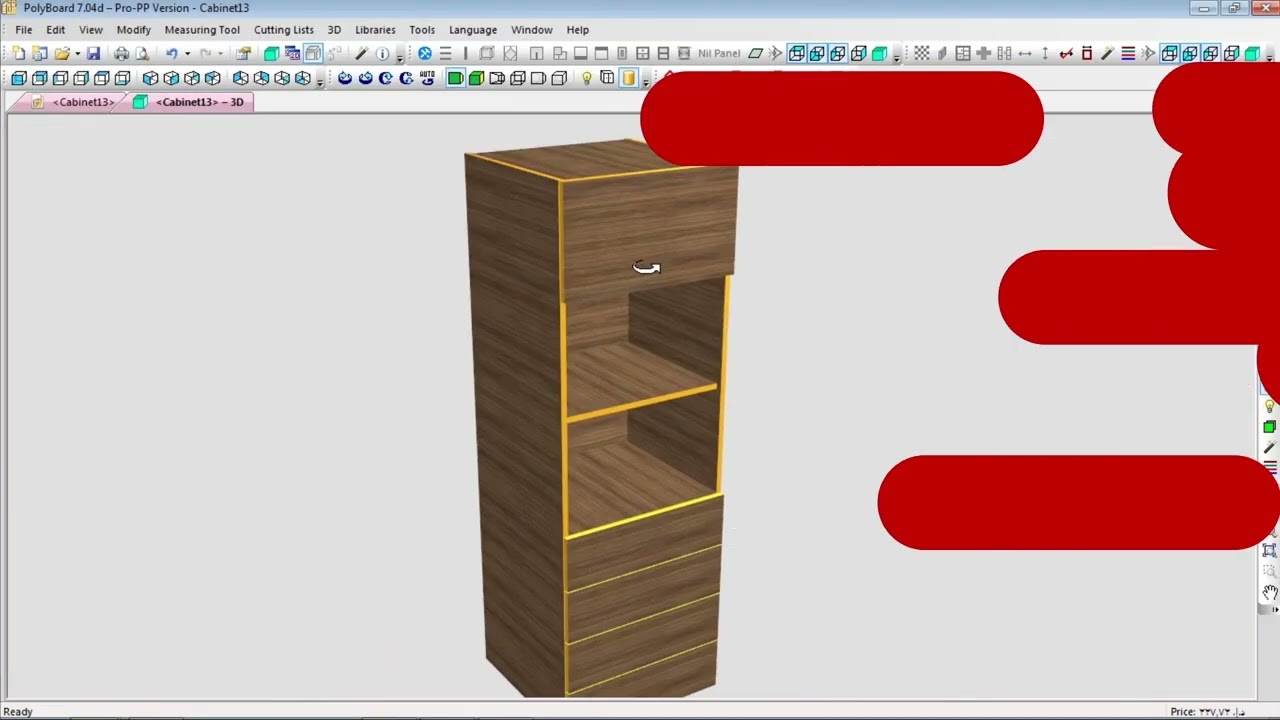Screen dimensions: 1280x720
Task: Click the magic wand icon in the main toolbar
Action: [361, 53]
